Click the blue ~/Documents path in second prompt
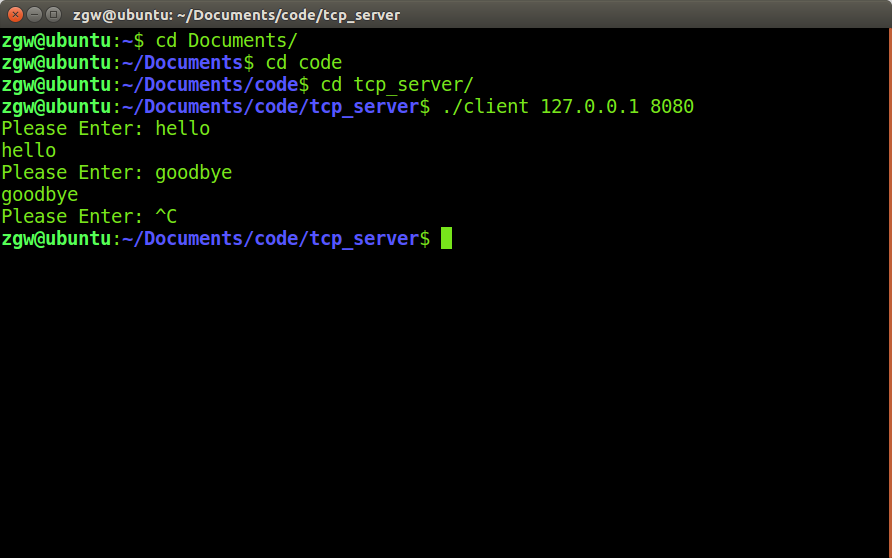 tap(183, 63)
